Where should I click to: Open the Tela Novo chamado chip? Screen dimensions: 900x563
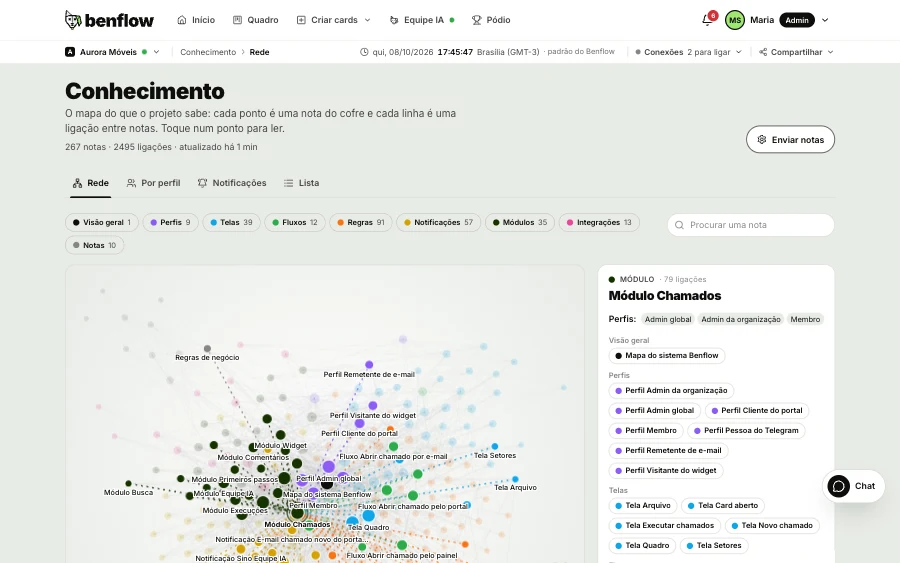pyautogui.click(x=773, y=526)
